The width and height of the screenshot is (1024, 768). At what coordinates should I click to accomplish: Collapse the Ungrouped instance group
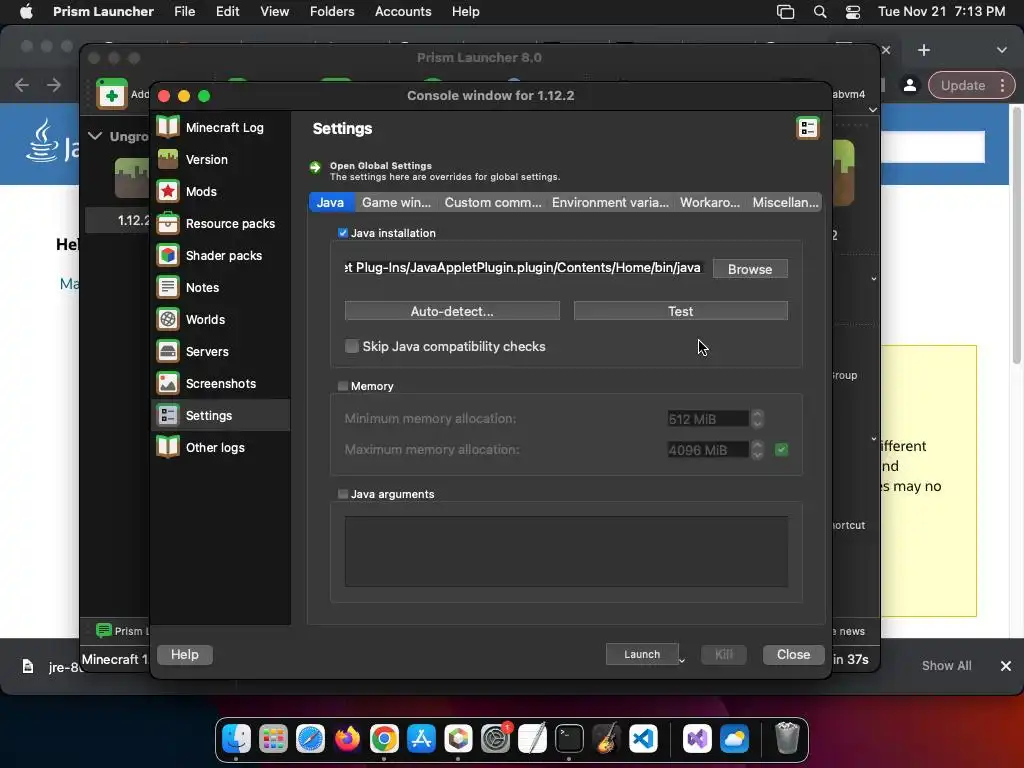coord(95,136)
